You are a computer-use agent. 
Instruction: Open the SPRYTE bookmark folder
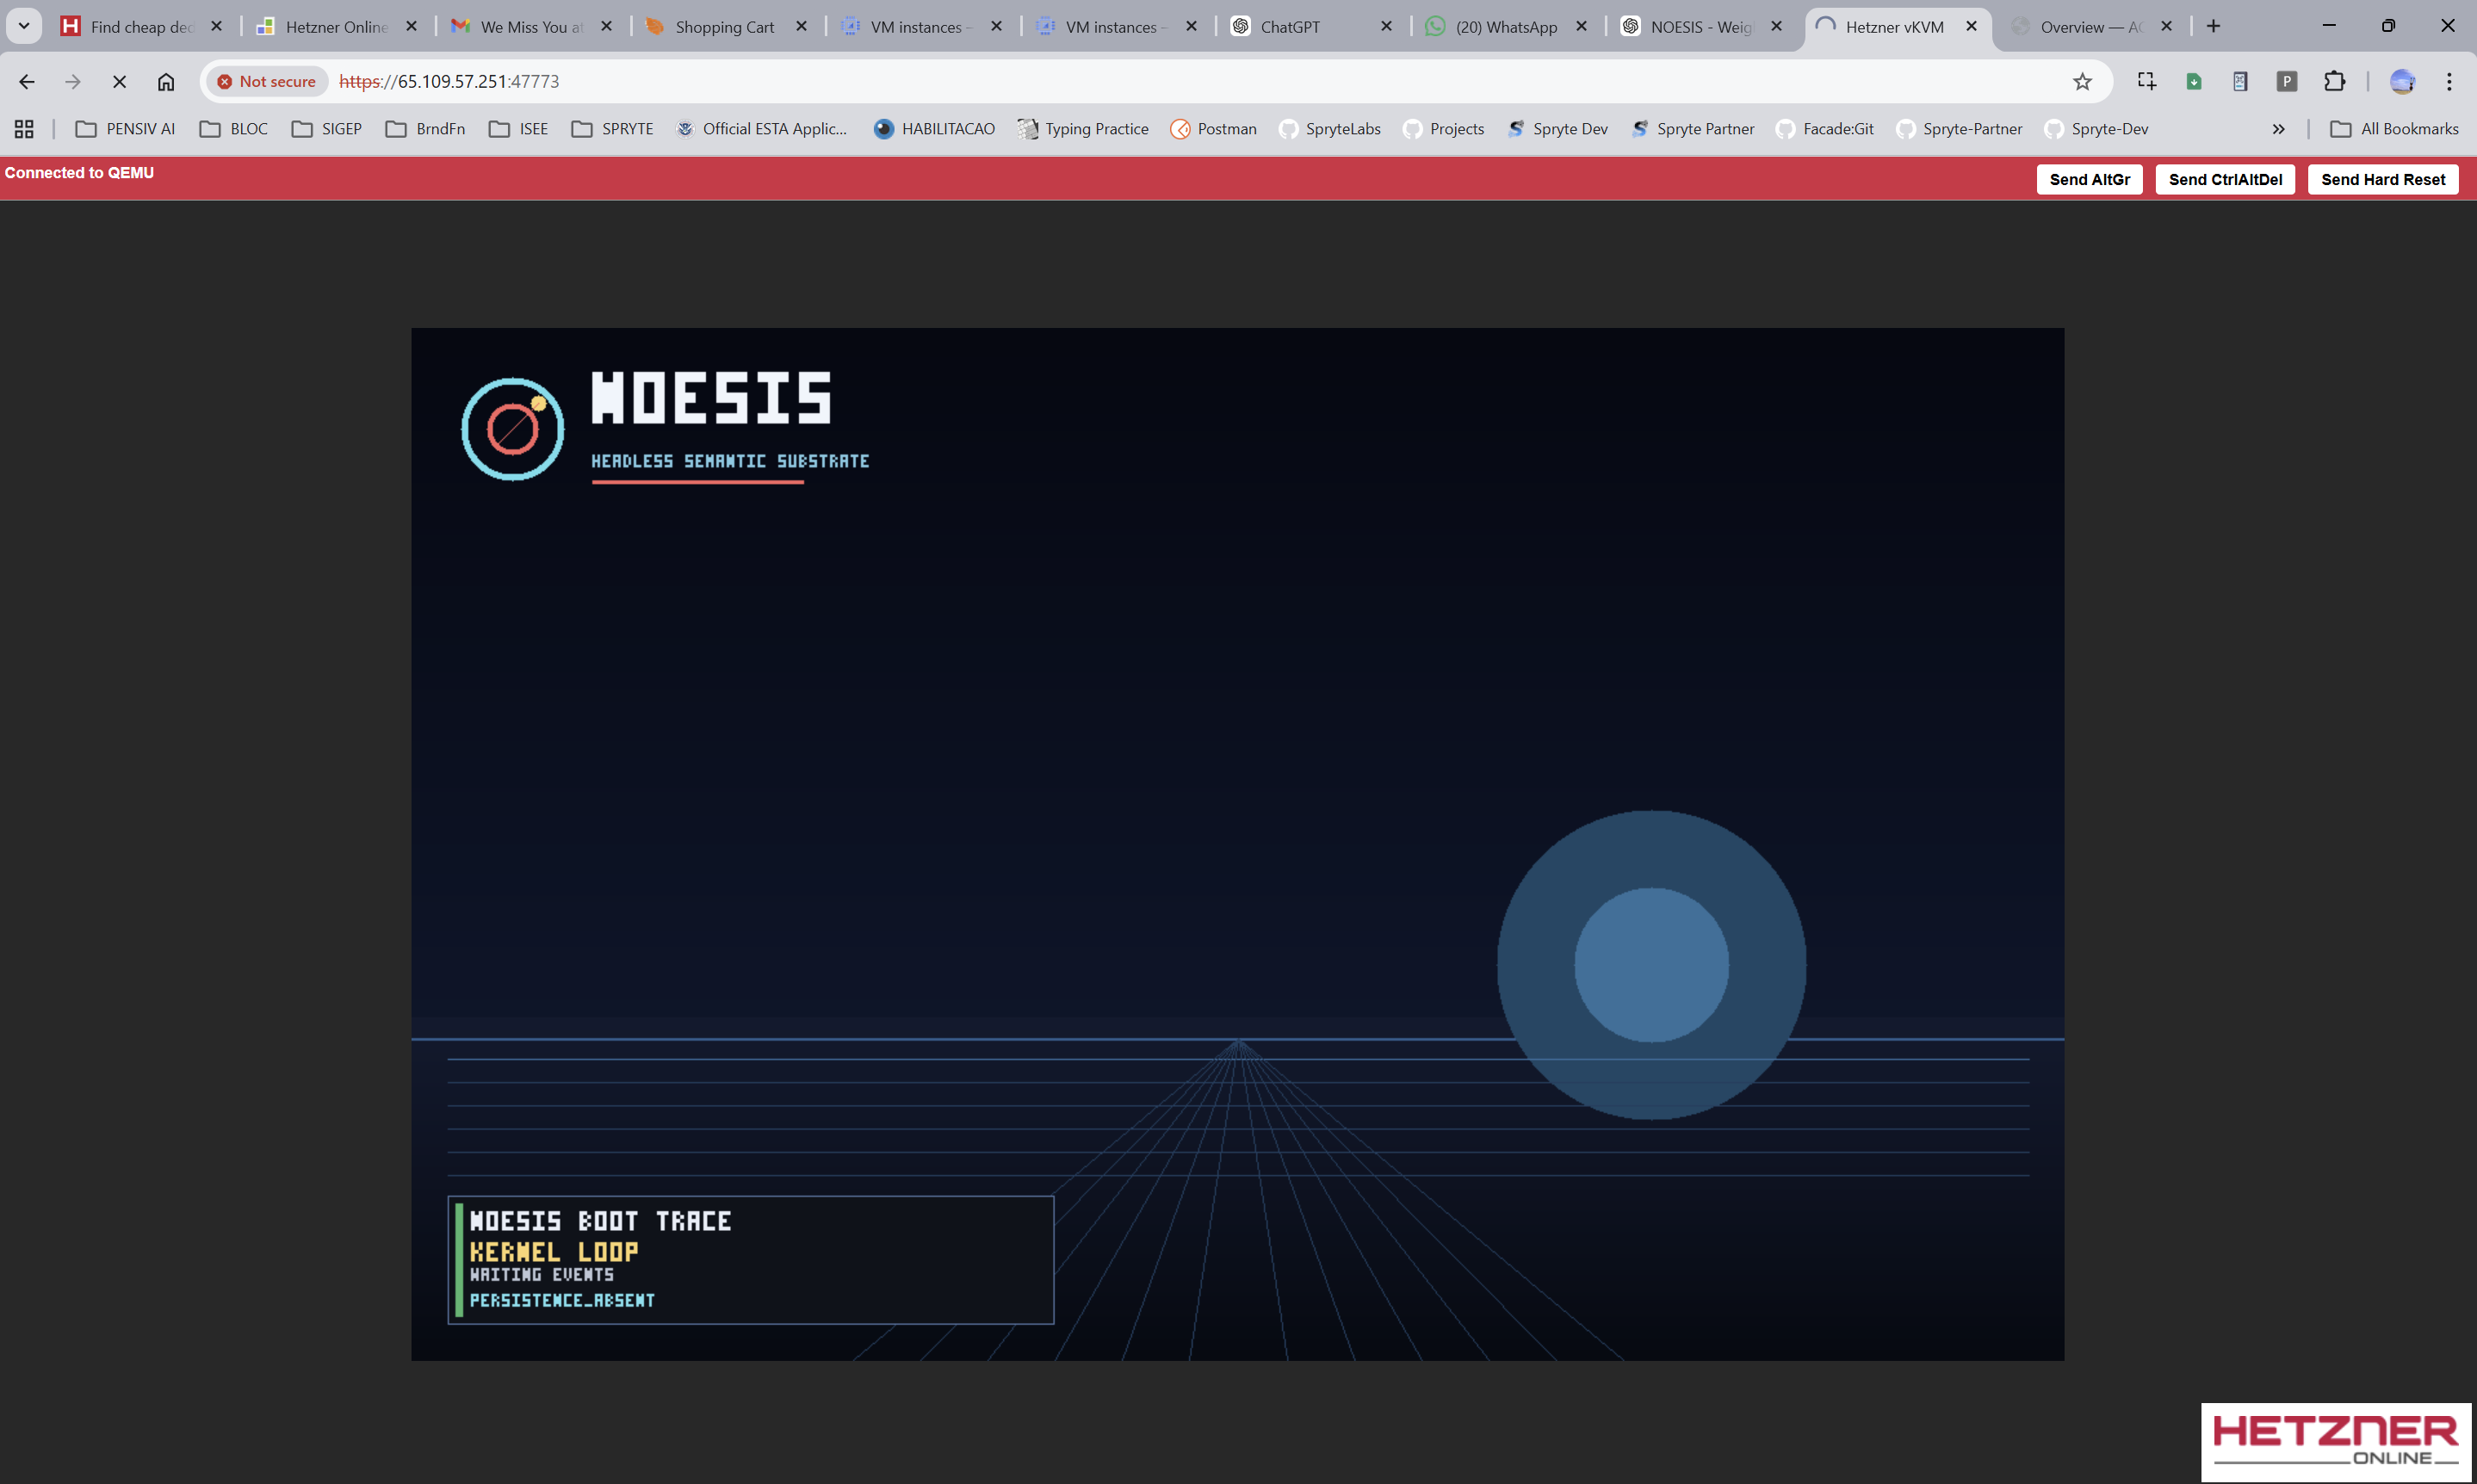(x=612, y=129)
